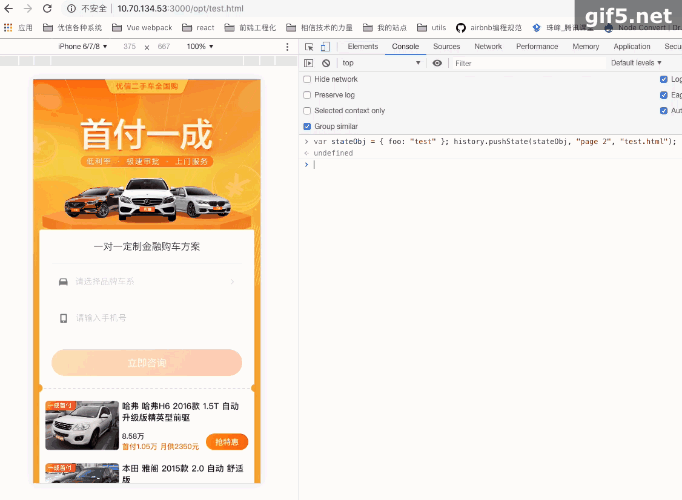
Task: Click the 哈弗 哈弗H6 2016款 listing title
Action: coord(180,412)
